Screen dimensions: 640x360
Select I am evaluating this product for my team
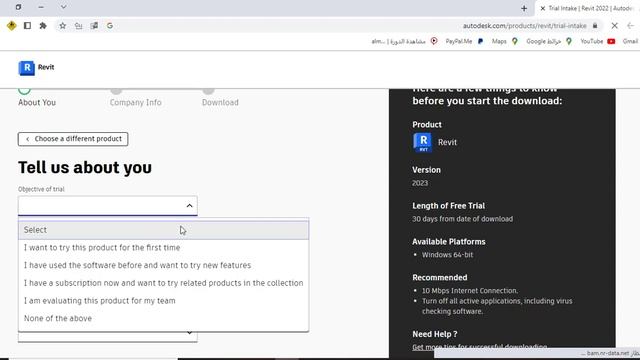click(163, 301)
